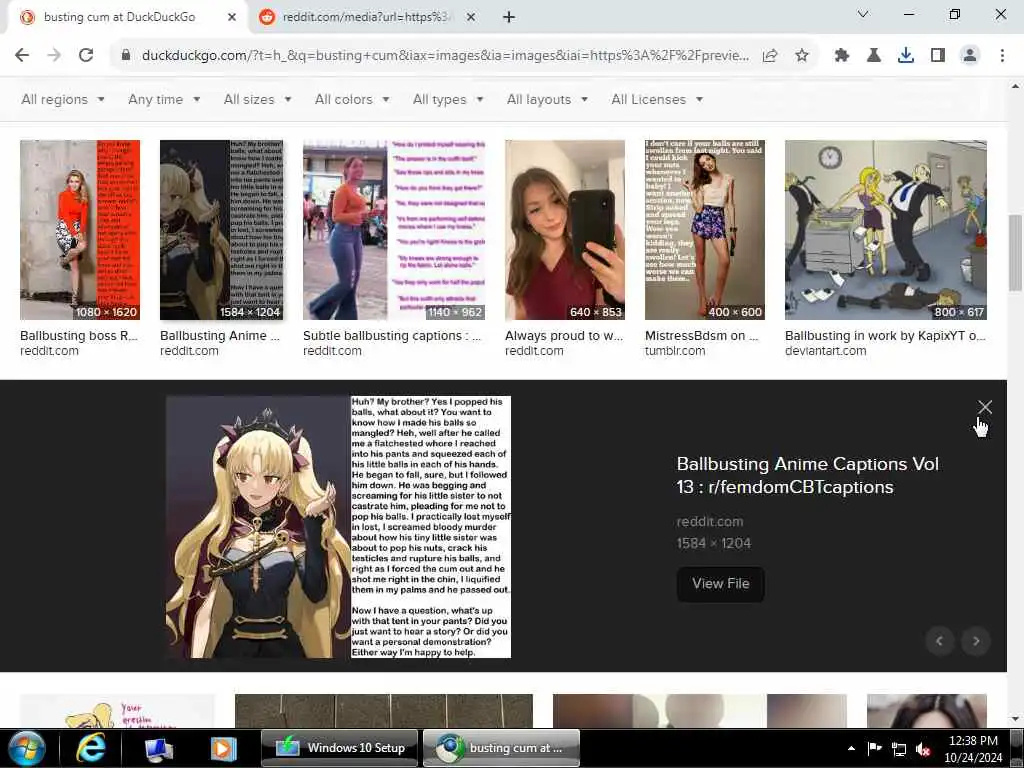
Task: Switch to the Windows 10 Setup taskbar window
Action: click(x=339, y=748)
